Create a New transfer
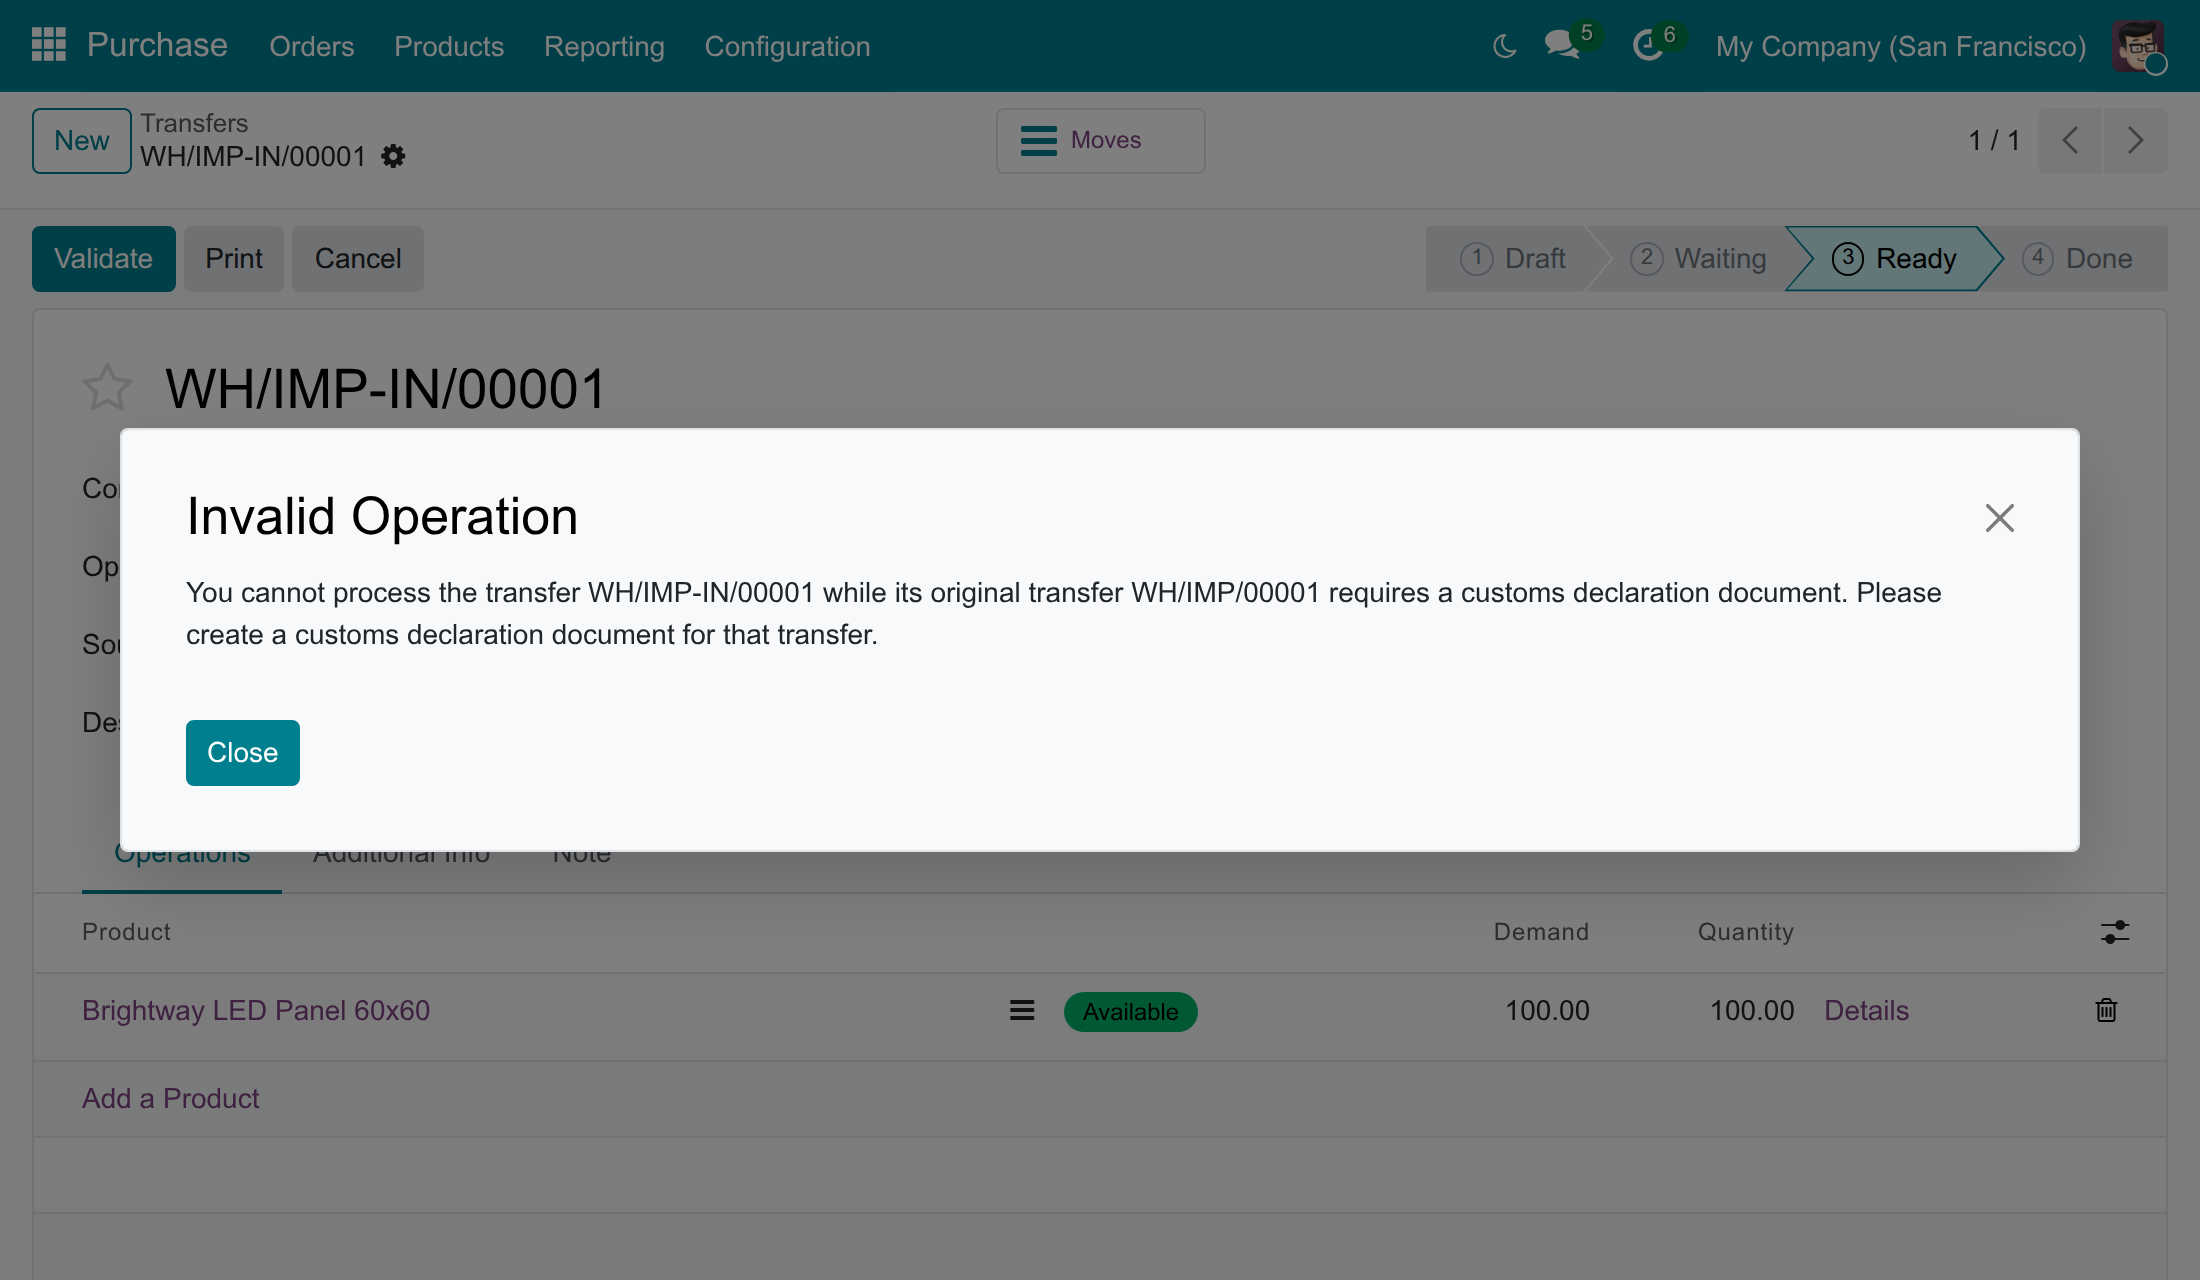The image size is (2200, 1280). click(x=82, y=141)
